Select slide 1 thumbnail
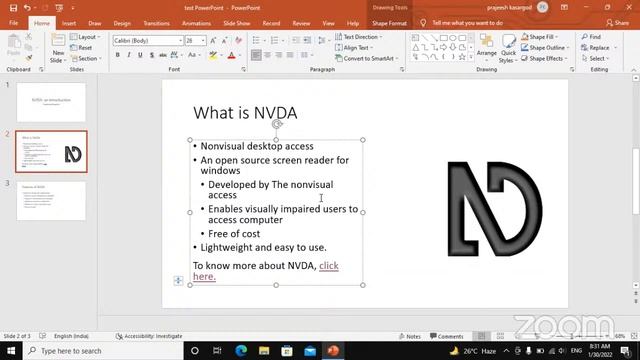The height and width of the screenshot is (360, 640). [51, 102]
